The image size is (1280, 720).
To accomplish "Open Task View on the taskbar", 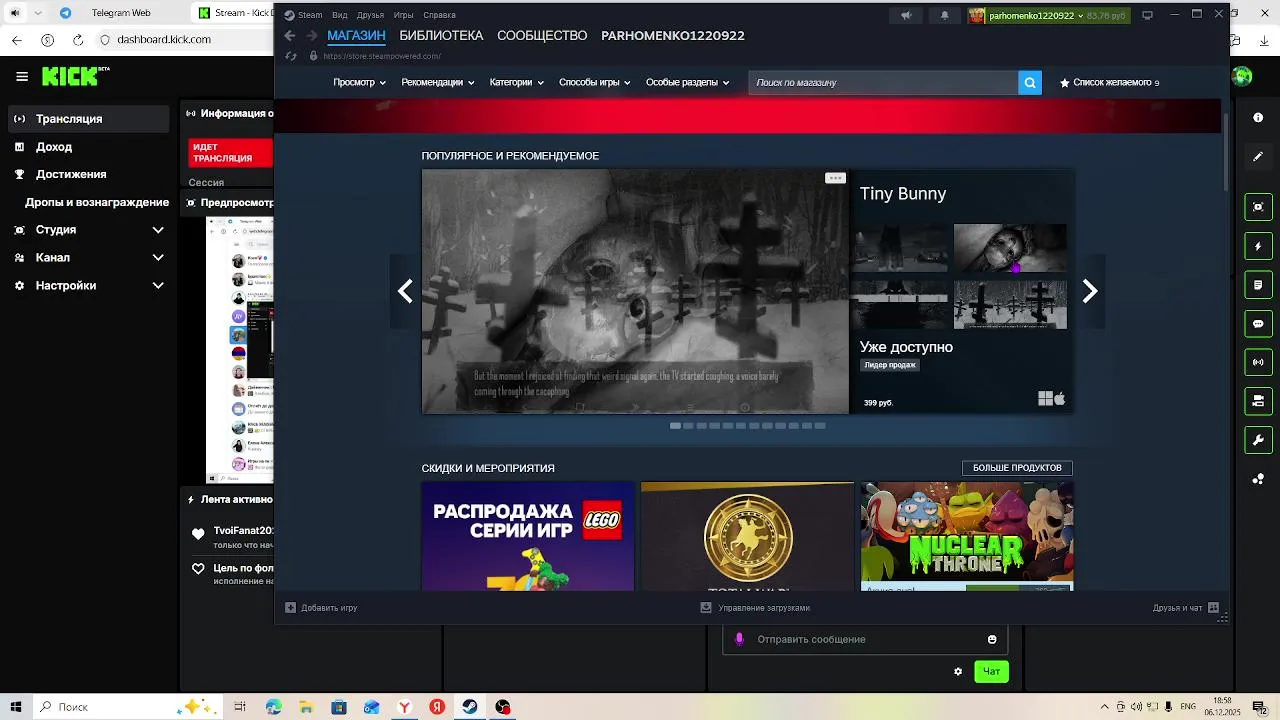I will 240,707.
